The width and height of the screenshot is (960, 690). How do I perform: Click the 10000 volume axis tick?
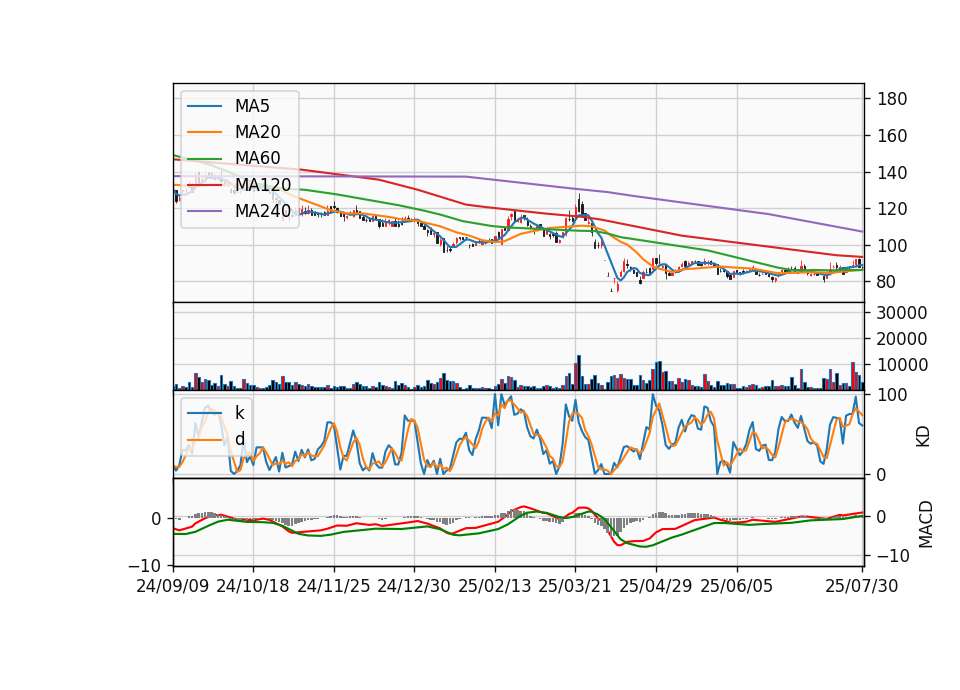[902, 365]
